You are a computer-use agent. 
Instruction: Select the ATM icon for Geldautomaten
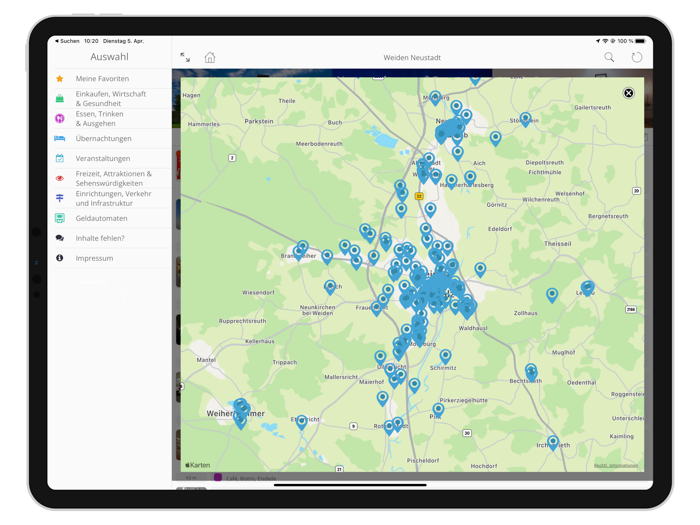pyautogui.click(x=59, y=218)
